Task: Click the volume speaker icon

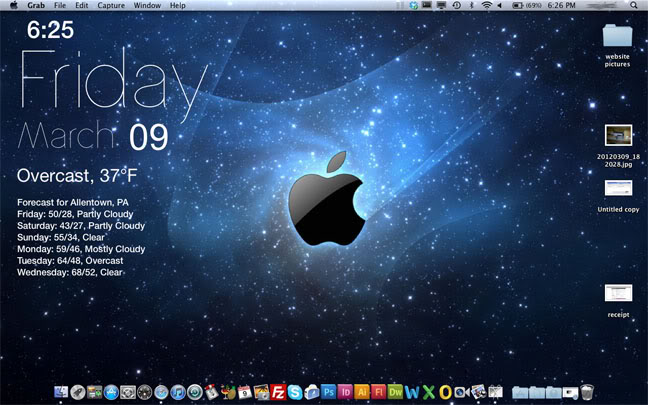Action: [x=499, y=5]
